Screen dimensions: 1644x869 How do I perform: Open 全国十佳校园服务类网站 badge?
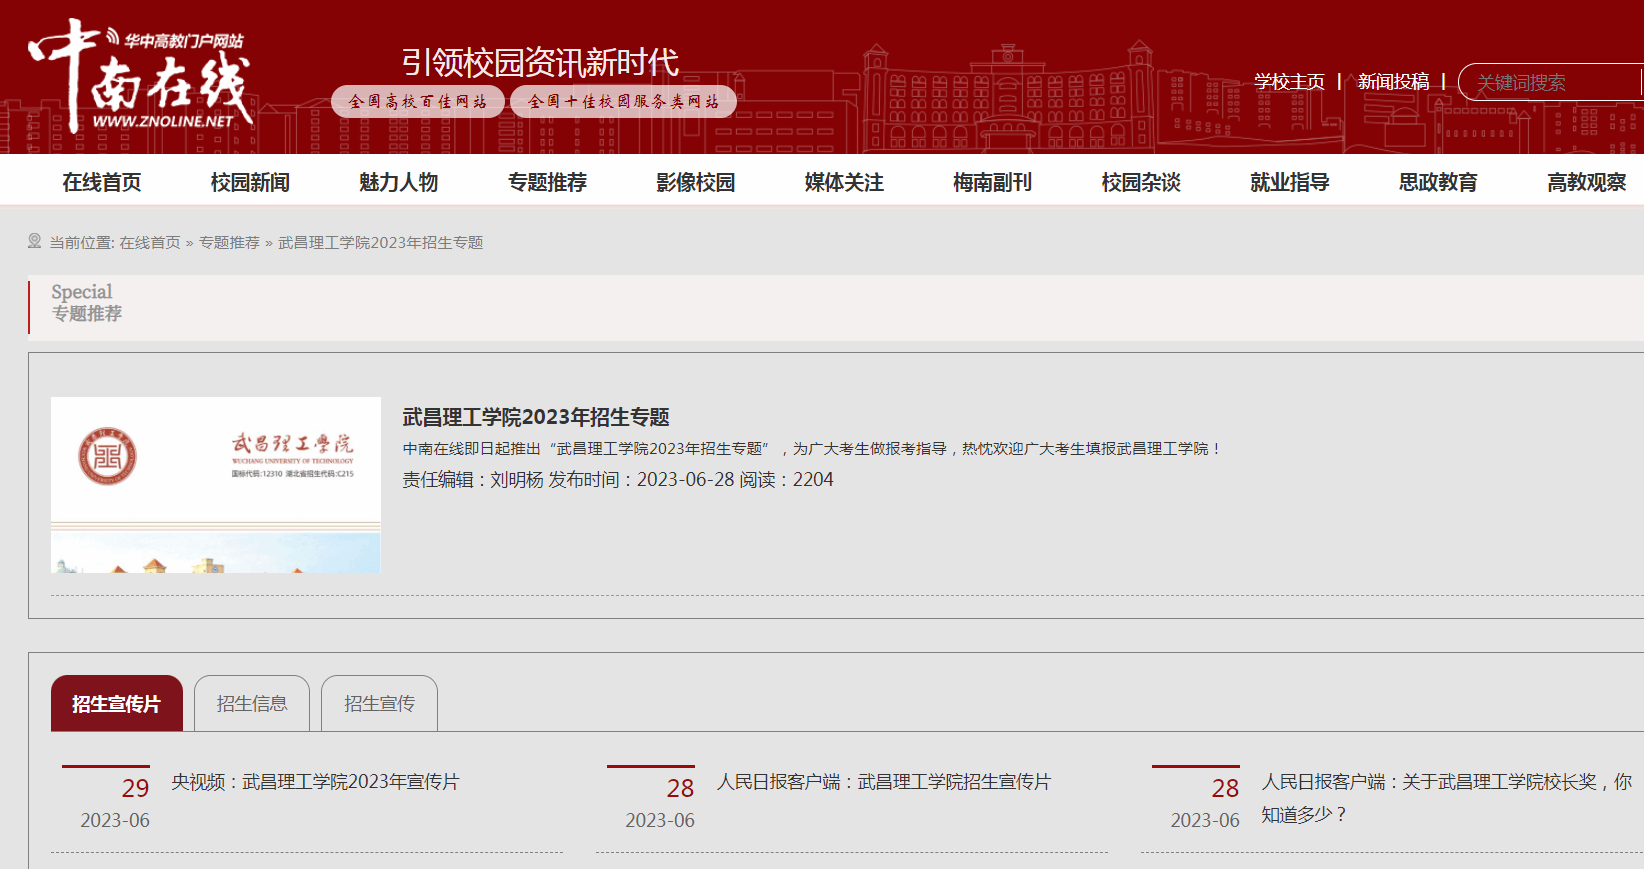click(x=623, y=101)
